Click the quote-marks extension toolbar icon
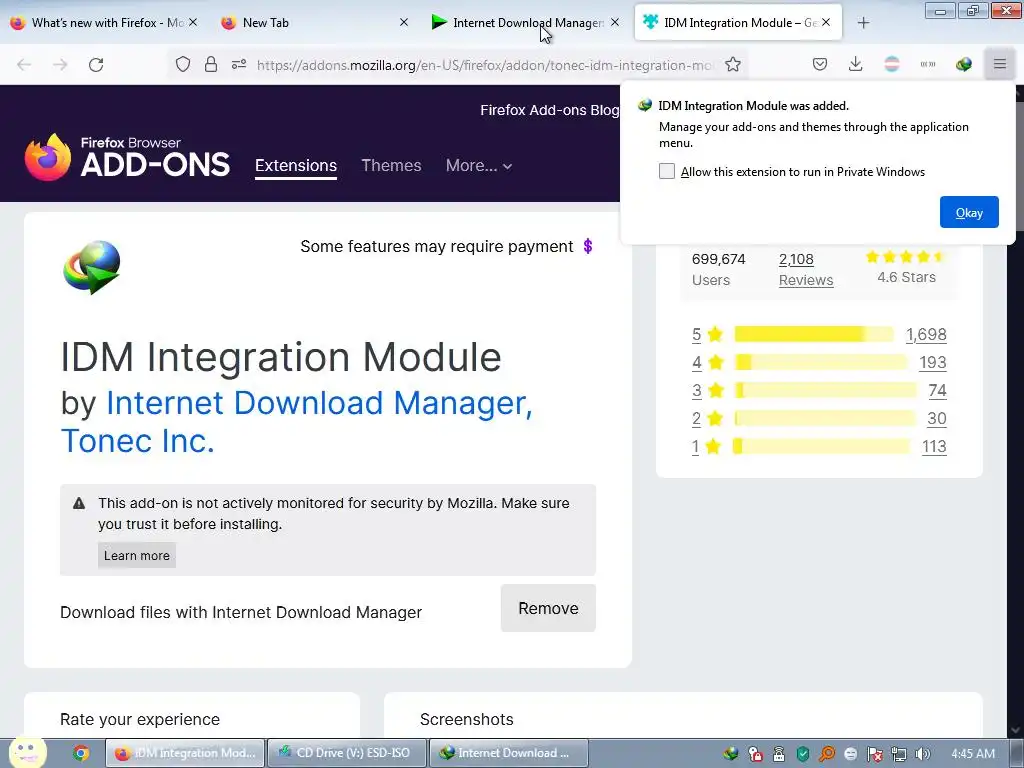Screen dimensions: 1024x768 tap(927, 64)
